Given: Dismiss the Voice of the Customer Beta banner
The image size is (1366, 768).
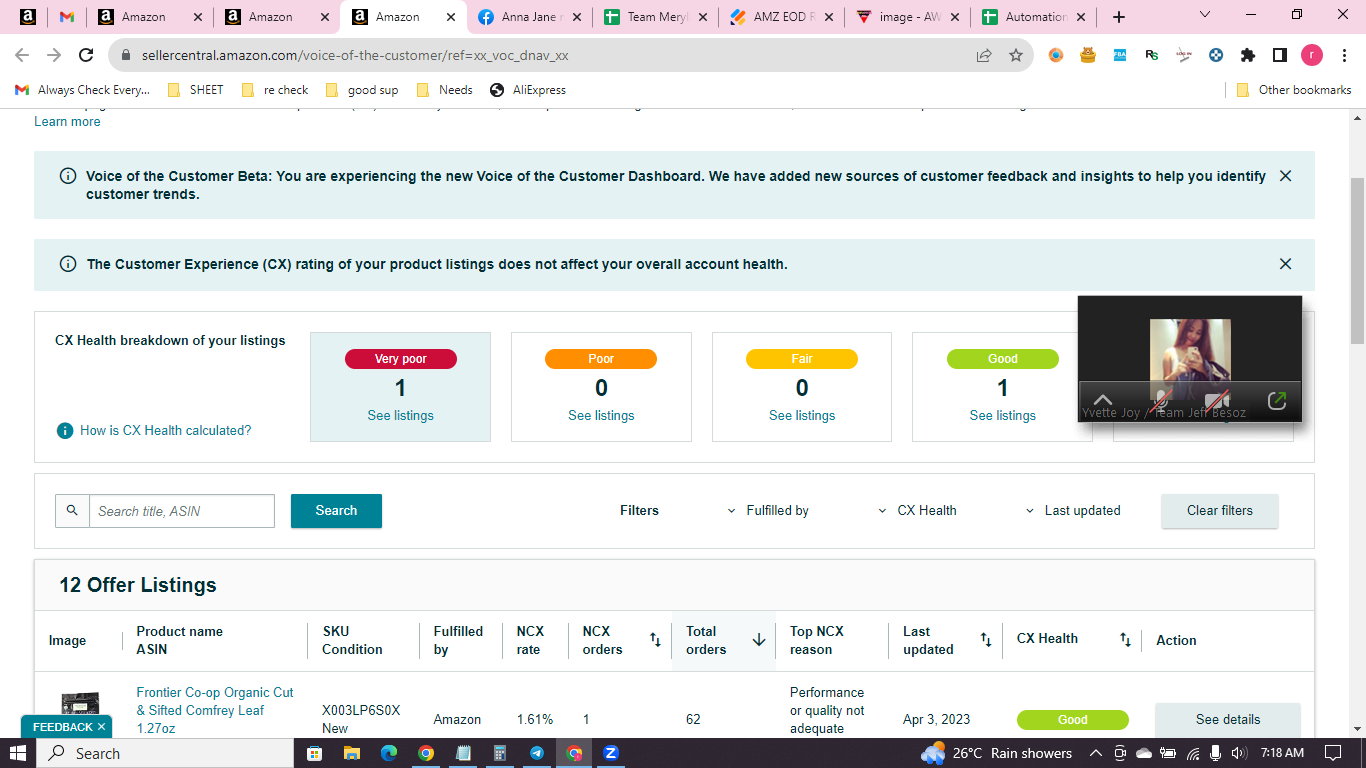Looking at the screenshot, I should [1286, 176].
